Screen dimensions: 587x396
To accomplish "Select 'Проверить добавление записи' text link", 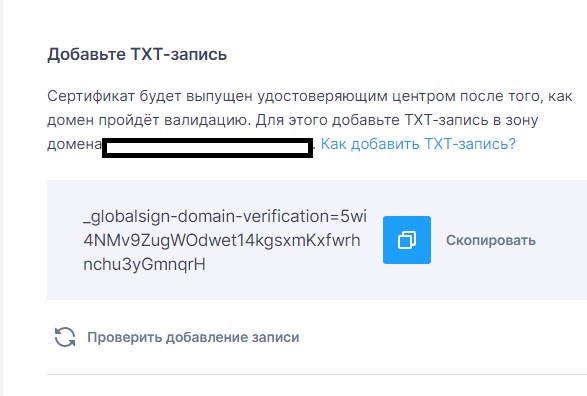I will 193,337.
